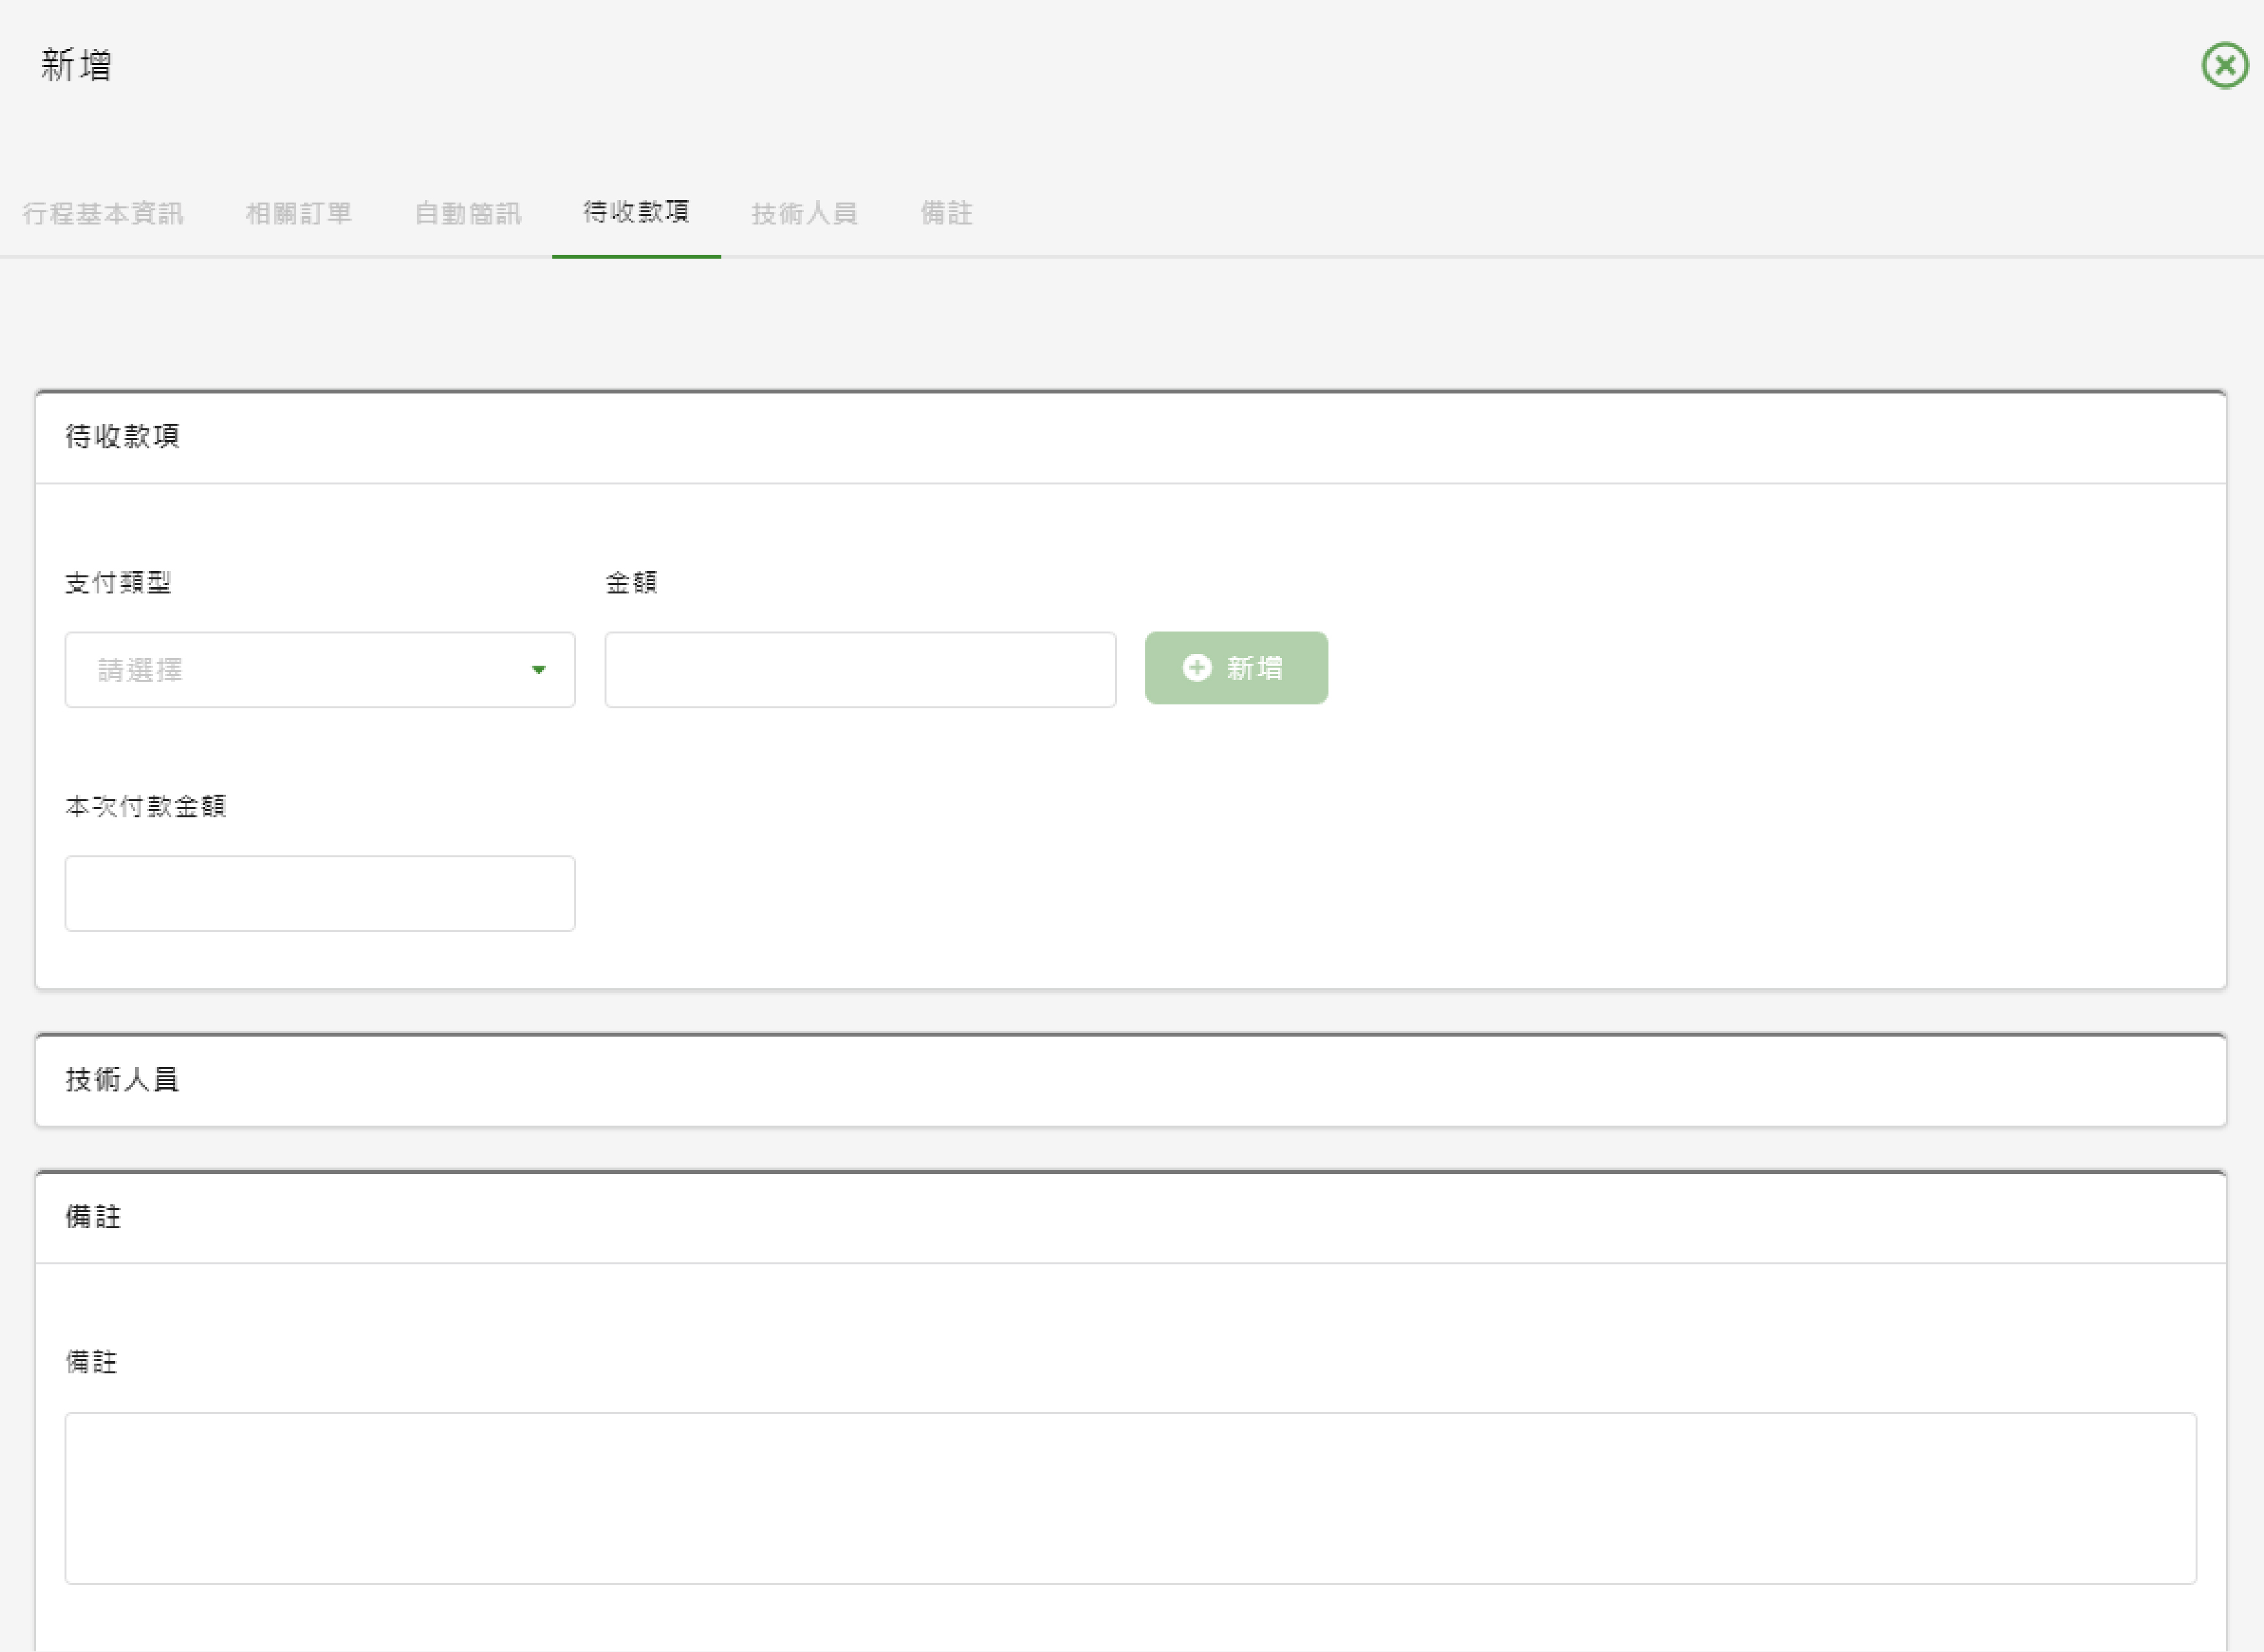Click the 支付類型 field label

118,583
